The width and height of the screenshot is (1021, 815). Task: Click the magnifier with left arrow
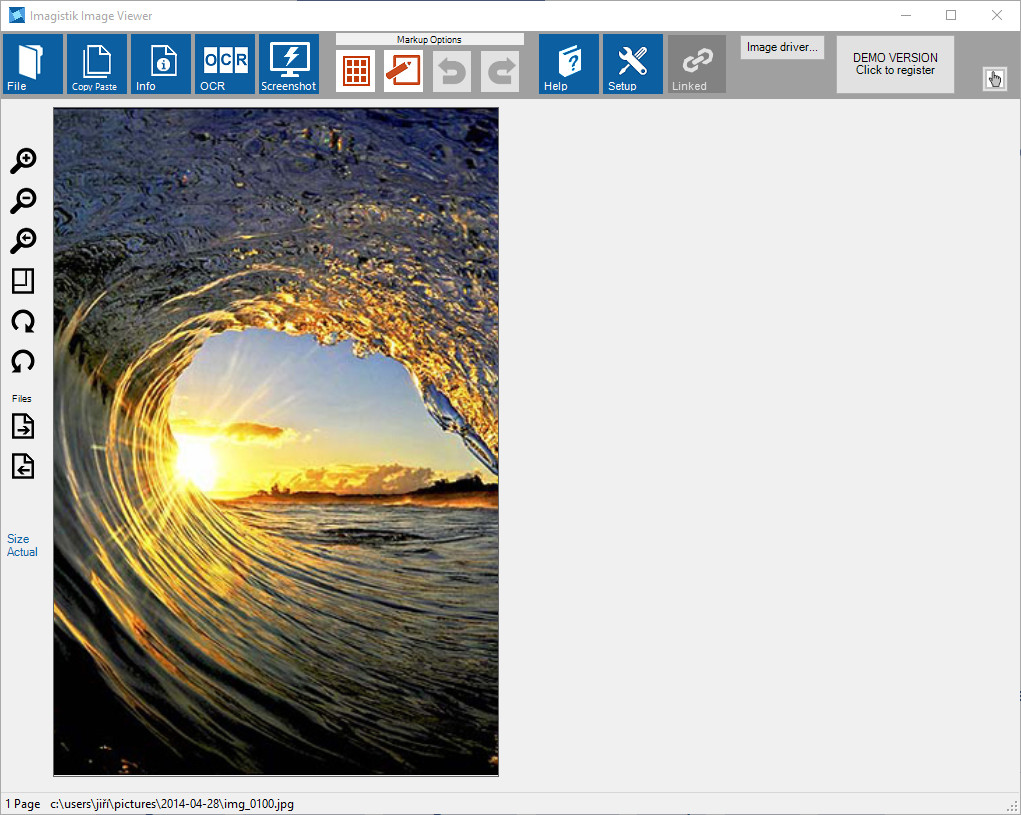click(23, 240)
